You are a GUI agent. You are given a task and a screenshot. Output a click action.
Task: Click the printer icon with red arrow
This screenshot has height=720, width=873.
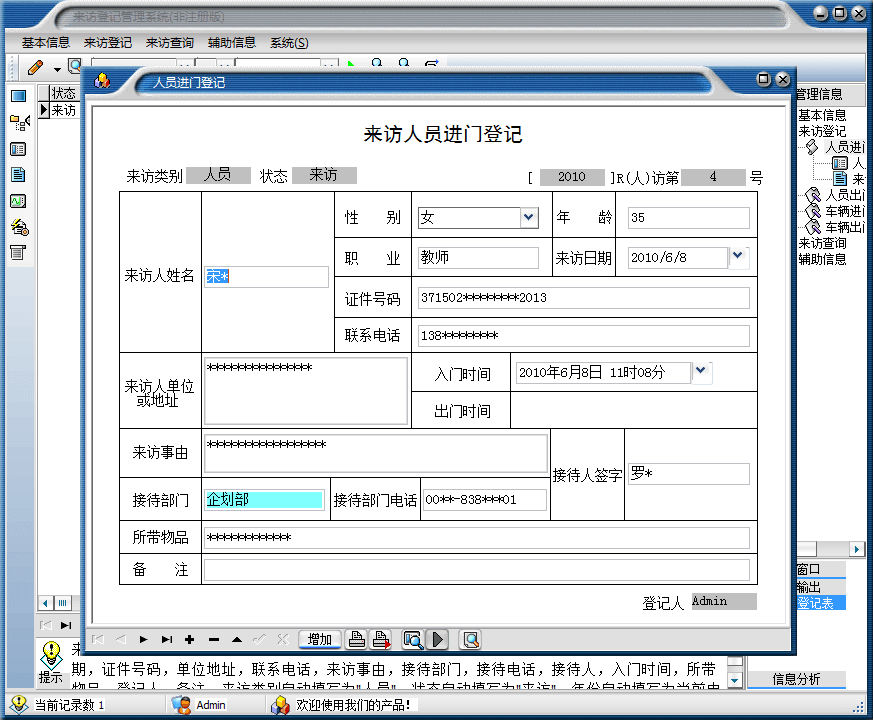point(381,640)
